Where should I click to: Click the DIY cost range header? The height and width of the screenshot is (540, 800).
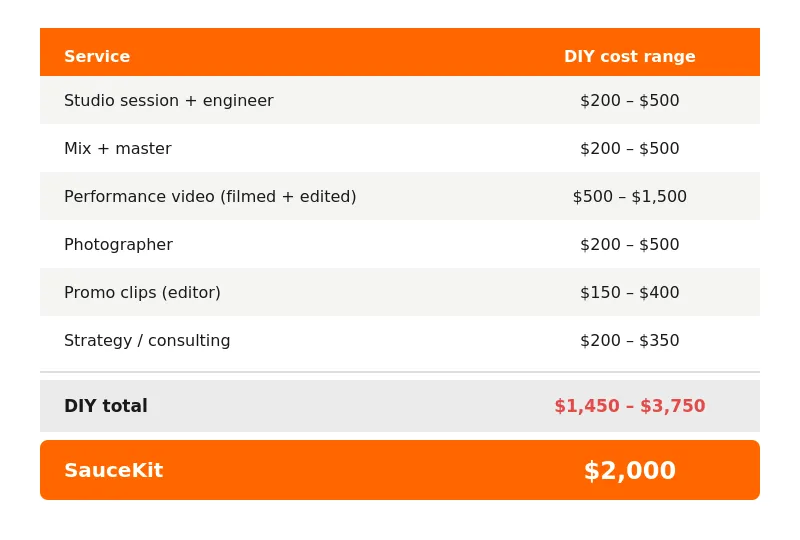(x=630, y=56)
